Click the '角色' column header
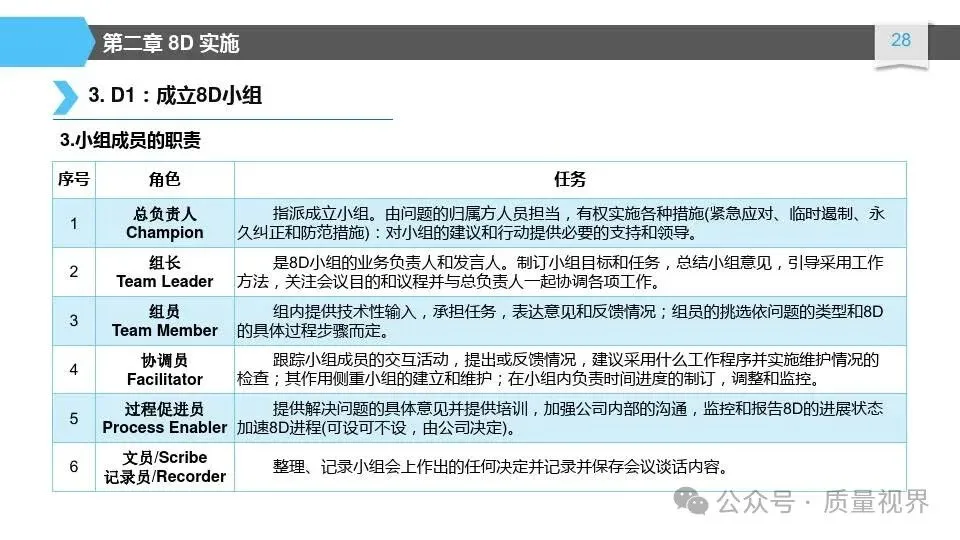Viewport: 960px width, 540px height. click(165, 179)
